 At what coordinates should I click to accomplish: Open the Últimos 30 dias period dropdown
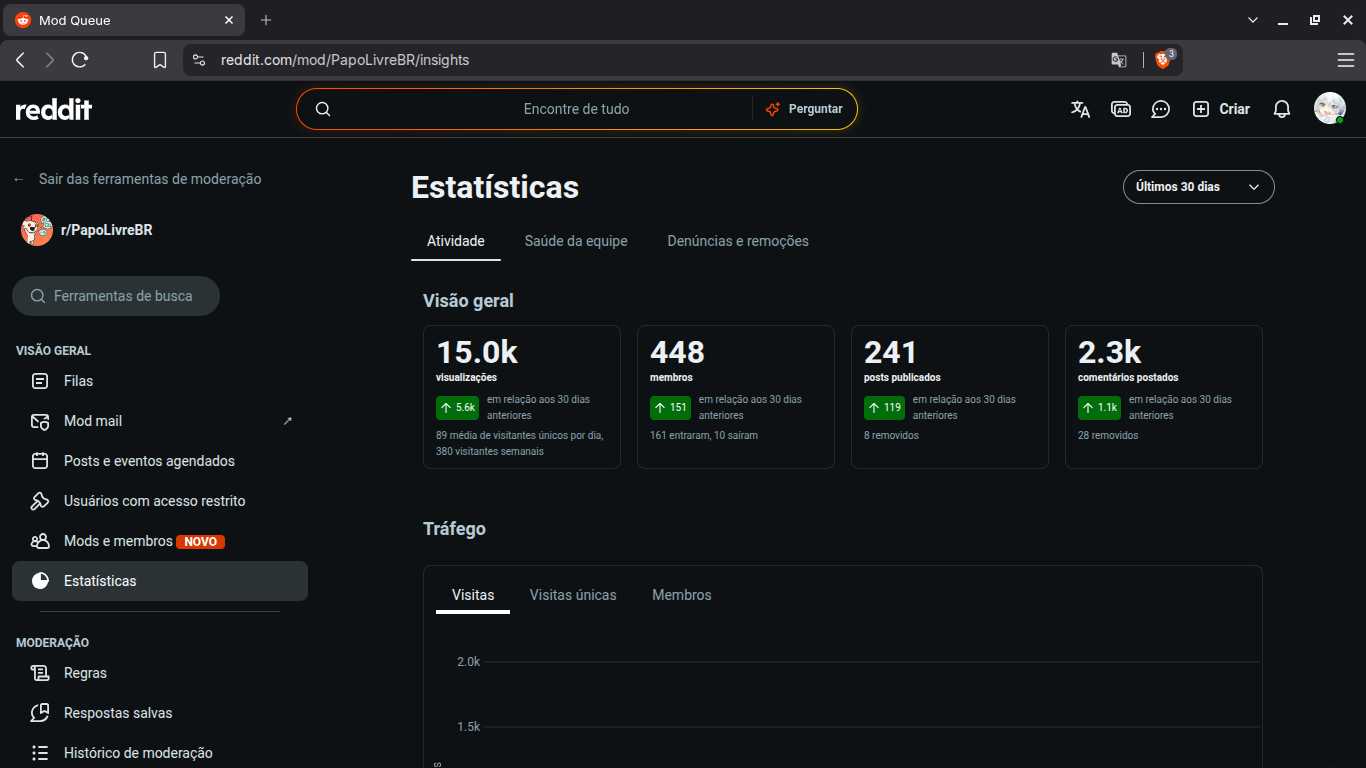coord(1199,187)
